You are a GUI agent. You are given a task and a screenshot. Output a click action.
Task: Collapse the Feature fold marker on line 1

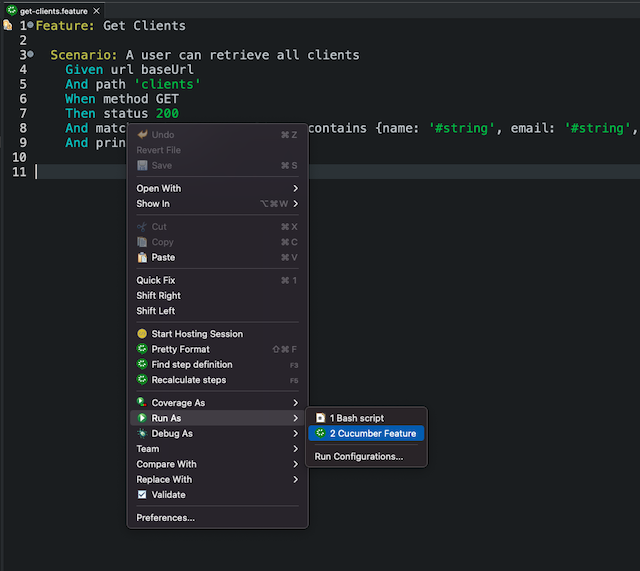[30, 25]
